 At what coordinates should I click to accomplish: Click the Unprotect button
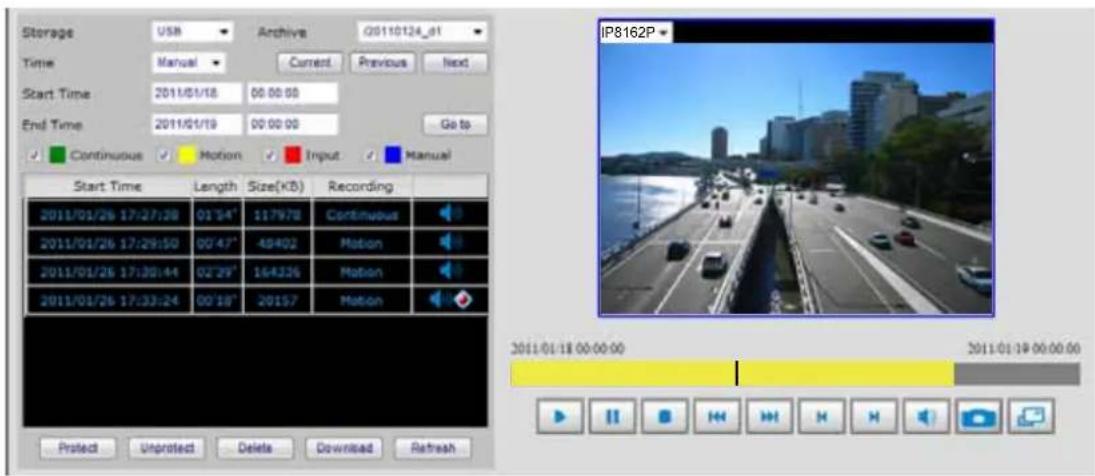point(166,447)
